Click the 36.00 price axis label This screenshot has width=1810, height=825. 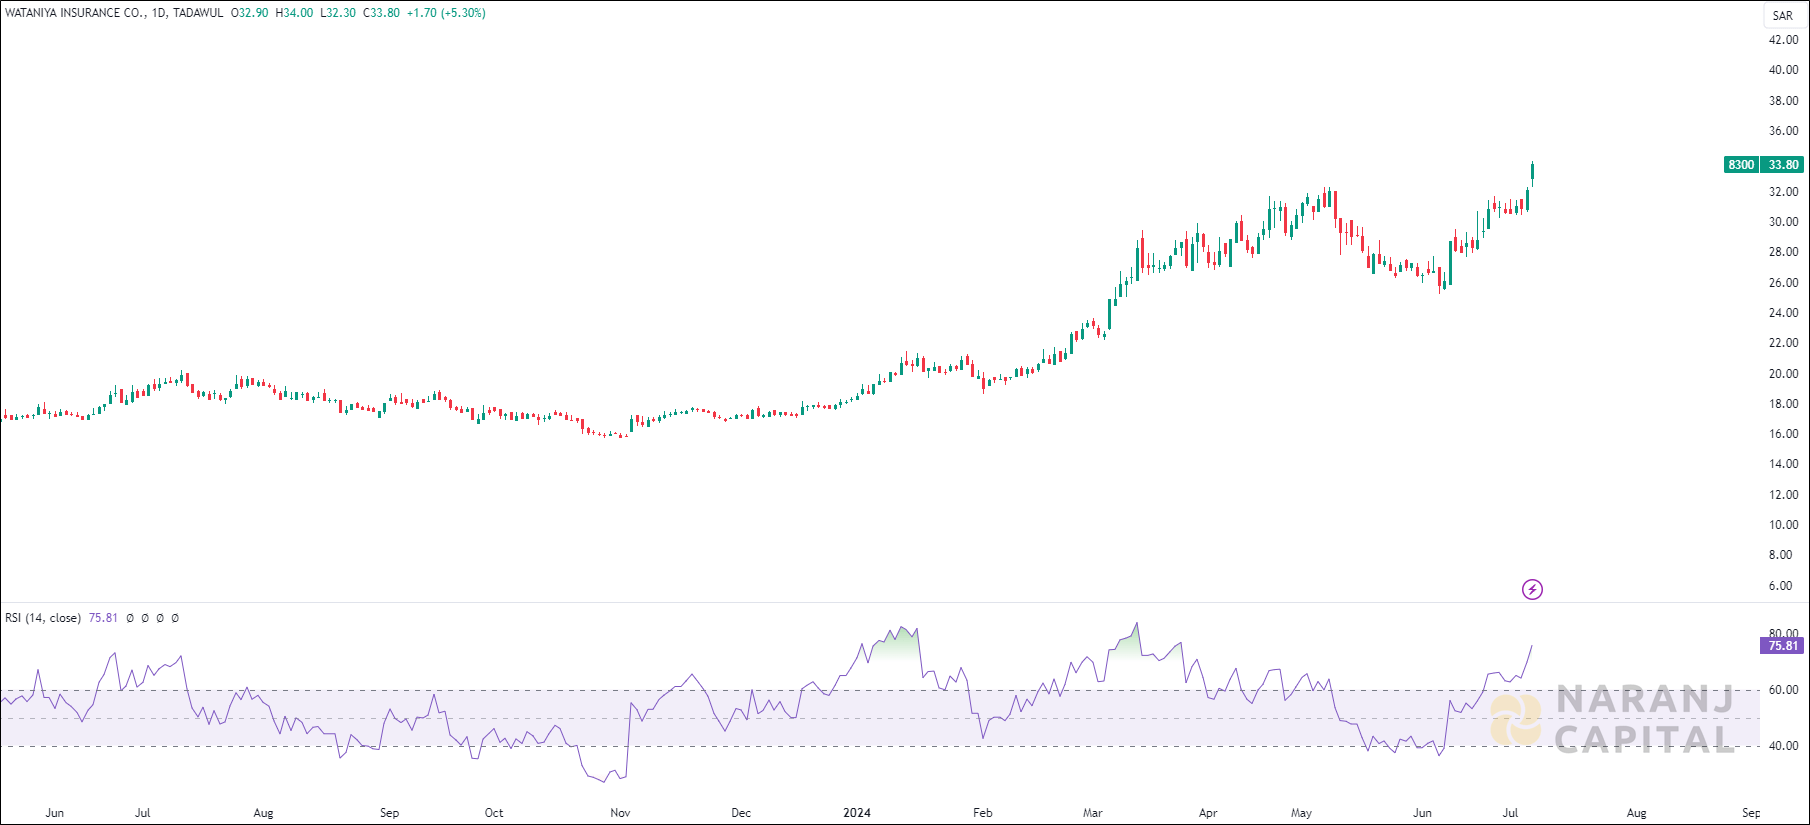[1783, 131]
